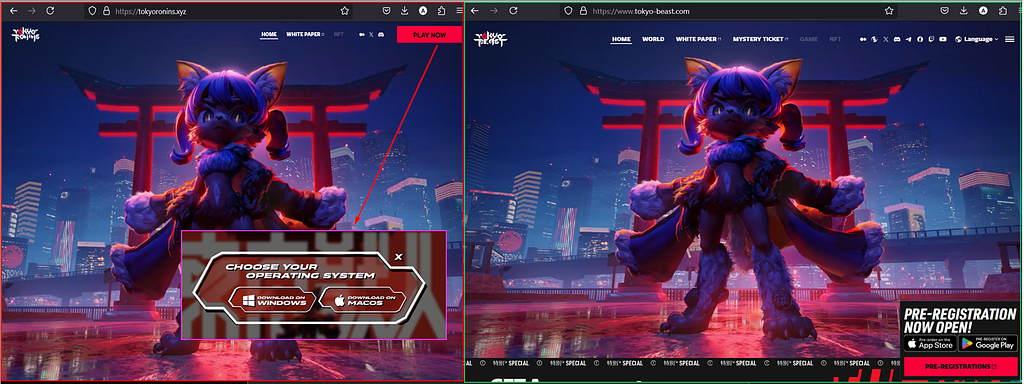Bookmark the tokyo-beast.com page with the star
The height and width of the screenshot is (384, 1024).
tap(889, 11)
